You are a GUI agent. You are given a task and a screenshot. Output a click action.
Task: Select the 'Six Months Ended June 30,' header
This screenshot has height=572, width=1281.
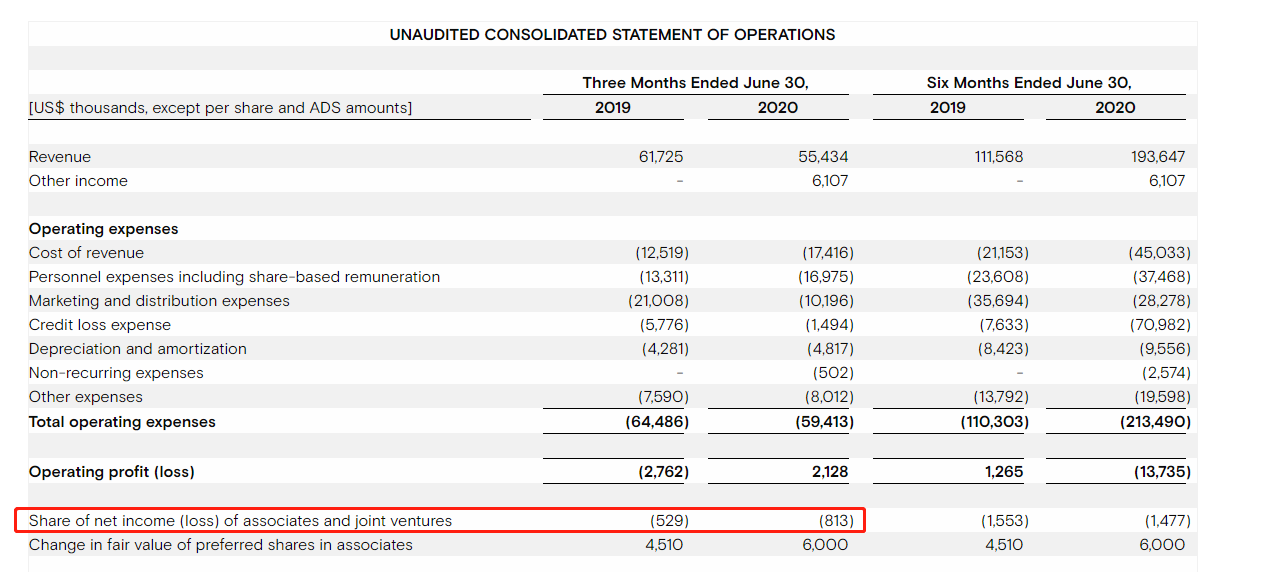pos(1029,83)
